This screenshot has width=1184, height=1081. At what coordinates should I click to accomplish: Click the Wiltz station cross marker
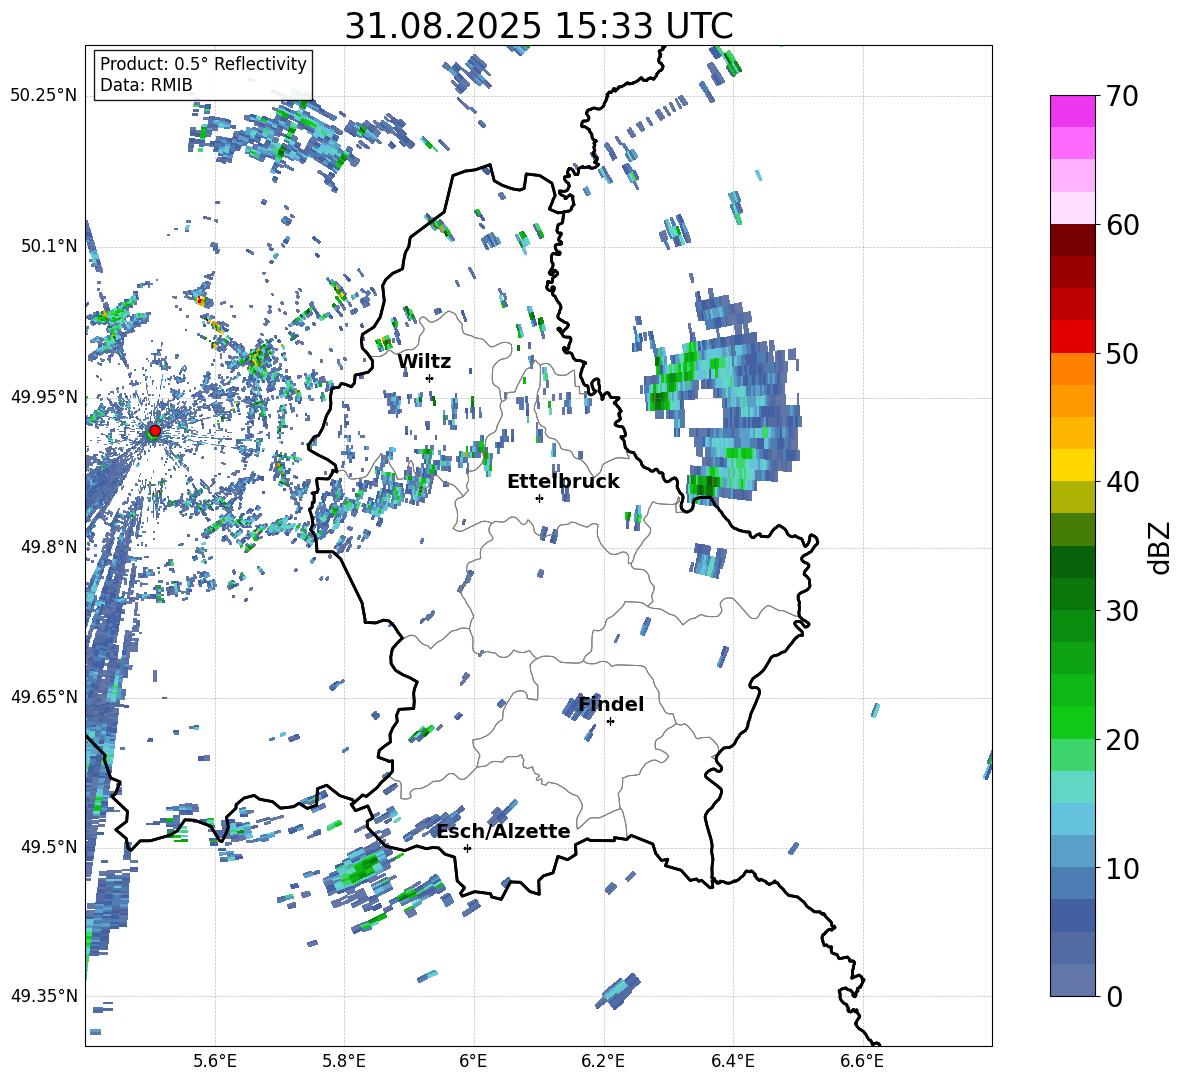coord(430,378)
